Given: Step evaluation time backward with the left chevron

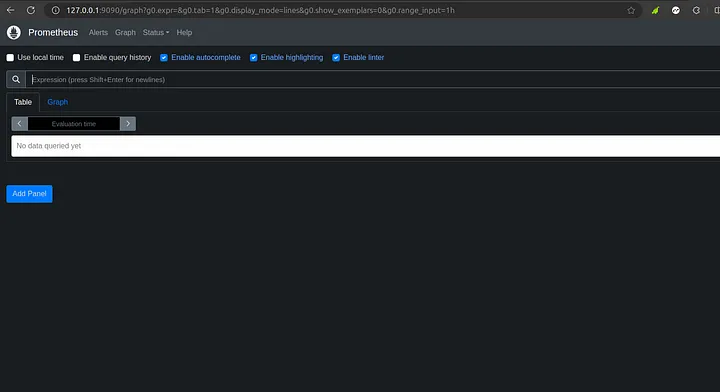Looking at the screenshot, I should (19, 123).
